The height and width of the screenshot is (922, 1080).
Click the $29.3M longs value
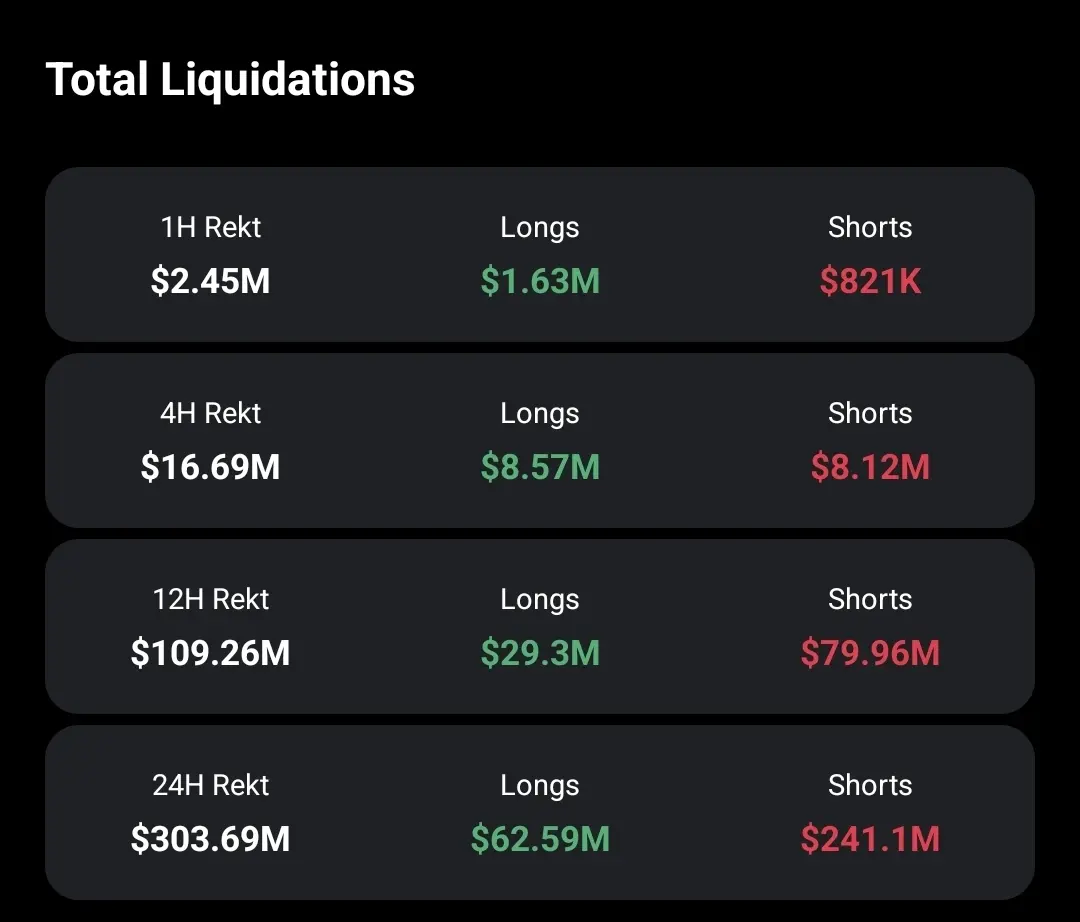tap(540, 653)
